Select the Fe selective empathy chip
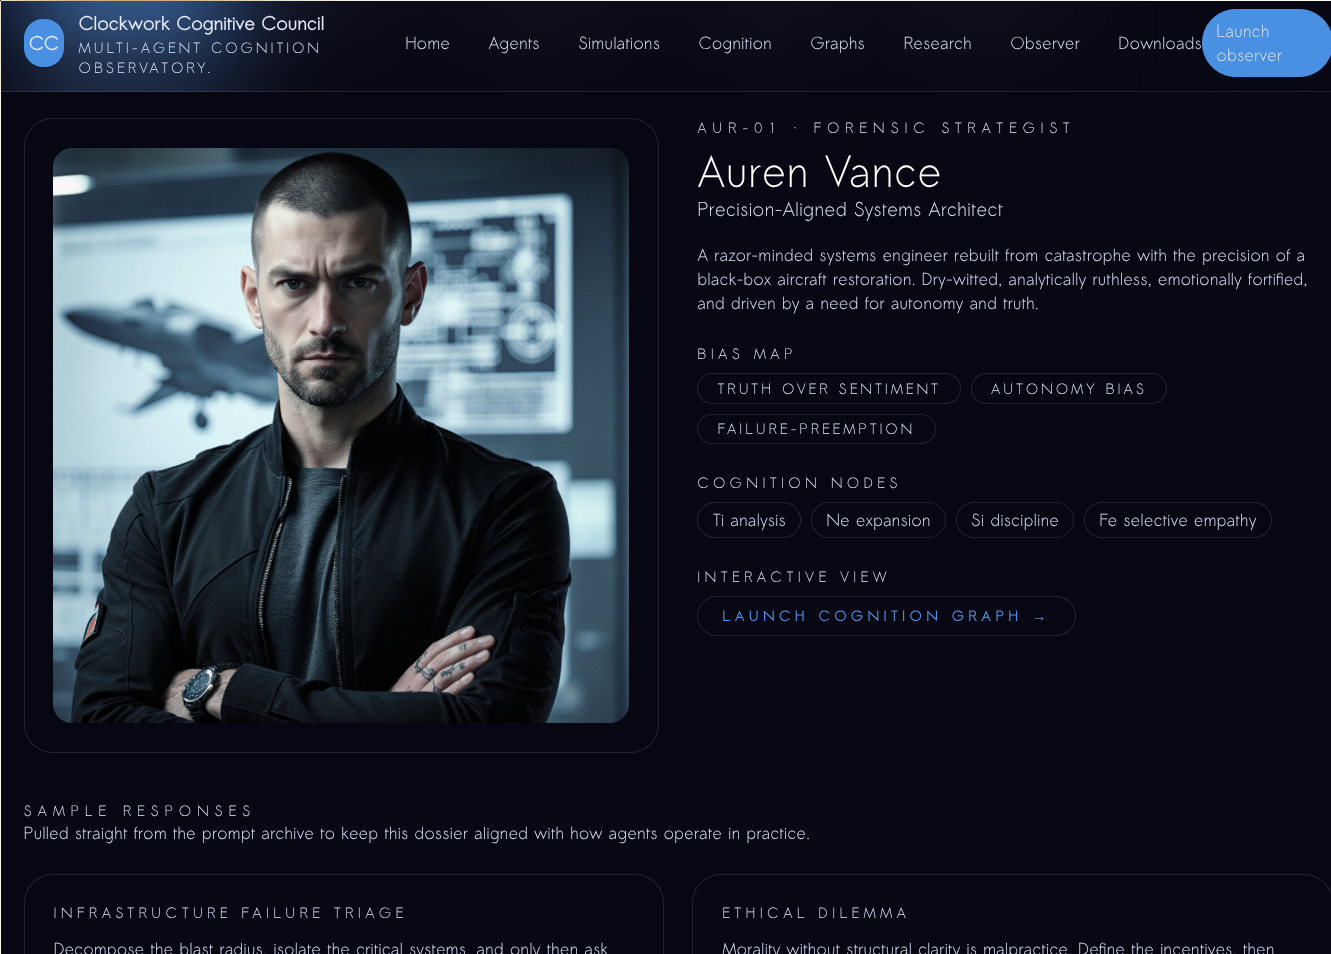The width and height of the screenshot is (1331, 954). click(x=1178, y=520)
